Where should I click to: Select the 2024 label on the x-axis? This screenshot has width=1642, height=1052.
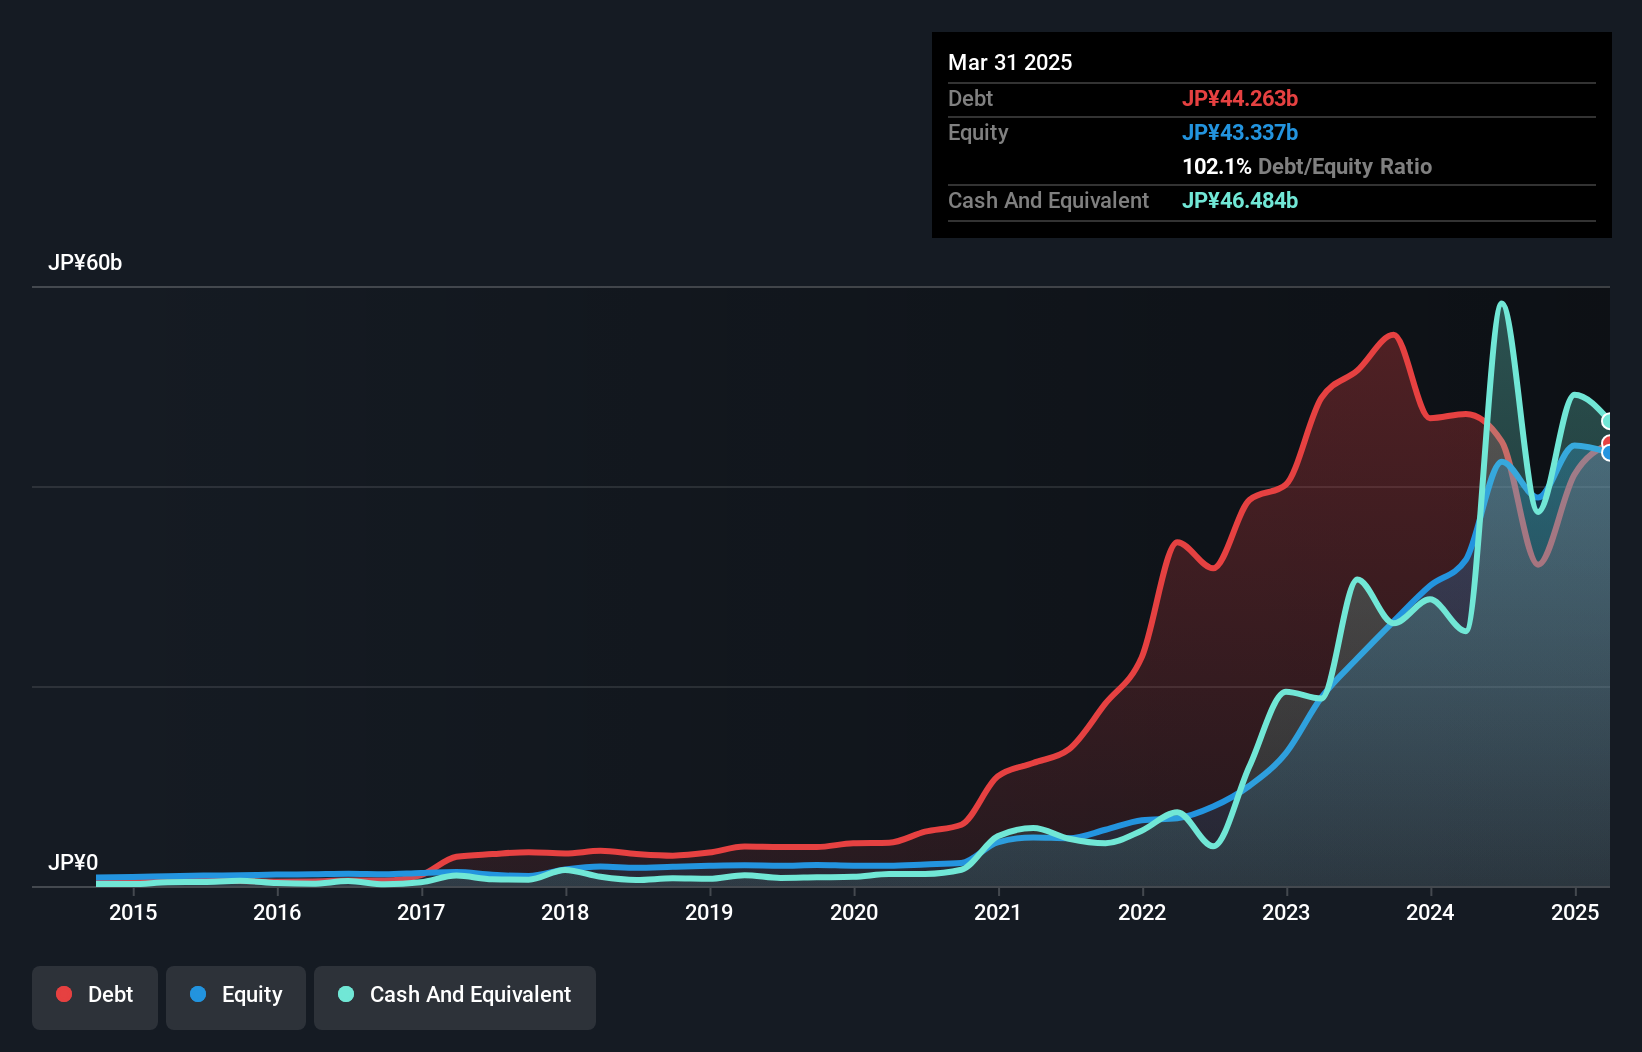pos(1430,912)
